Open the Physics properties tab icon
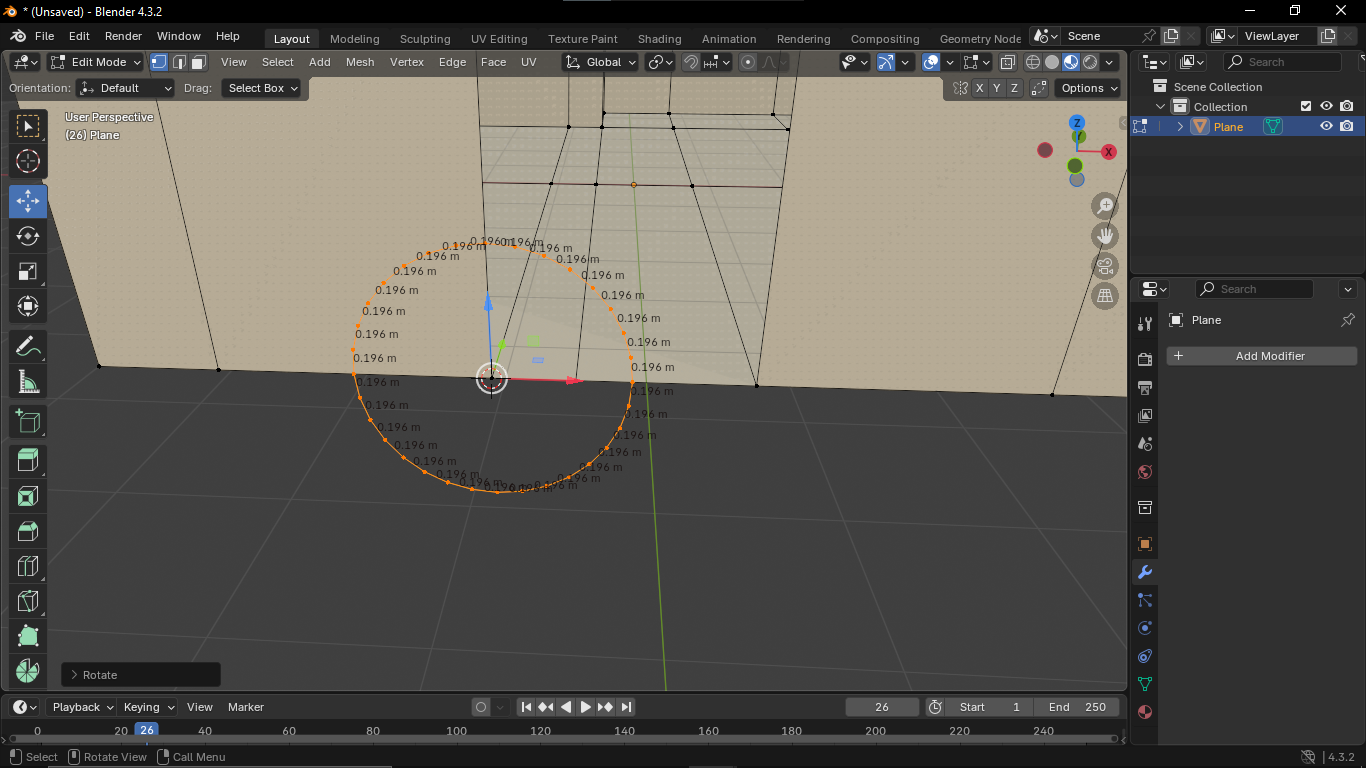1366x768 pixels. [1145, 628]
